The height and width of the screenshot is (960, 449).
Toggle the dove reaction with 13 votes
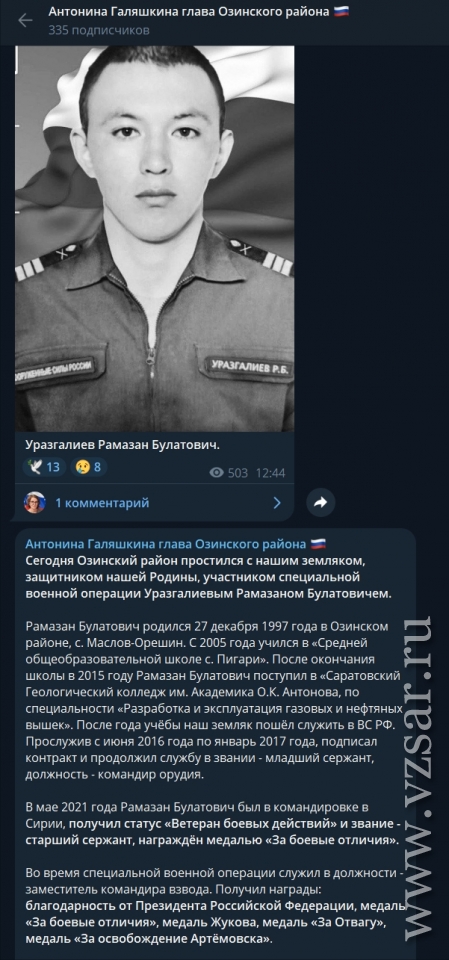tap(44, 468)
